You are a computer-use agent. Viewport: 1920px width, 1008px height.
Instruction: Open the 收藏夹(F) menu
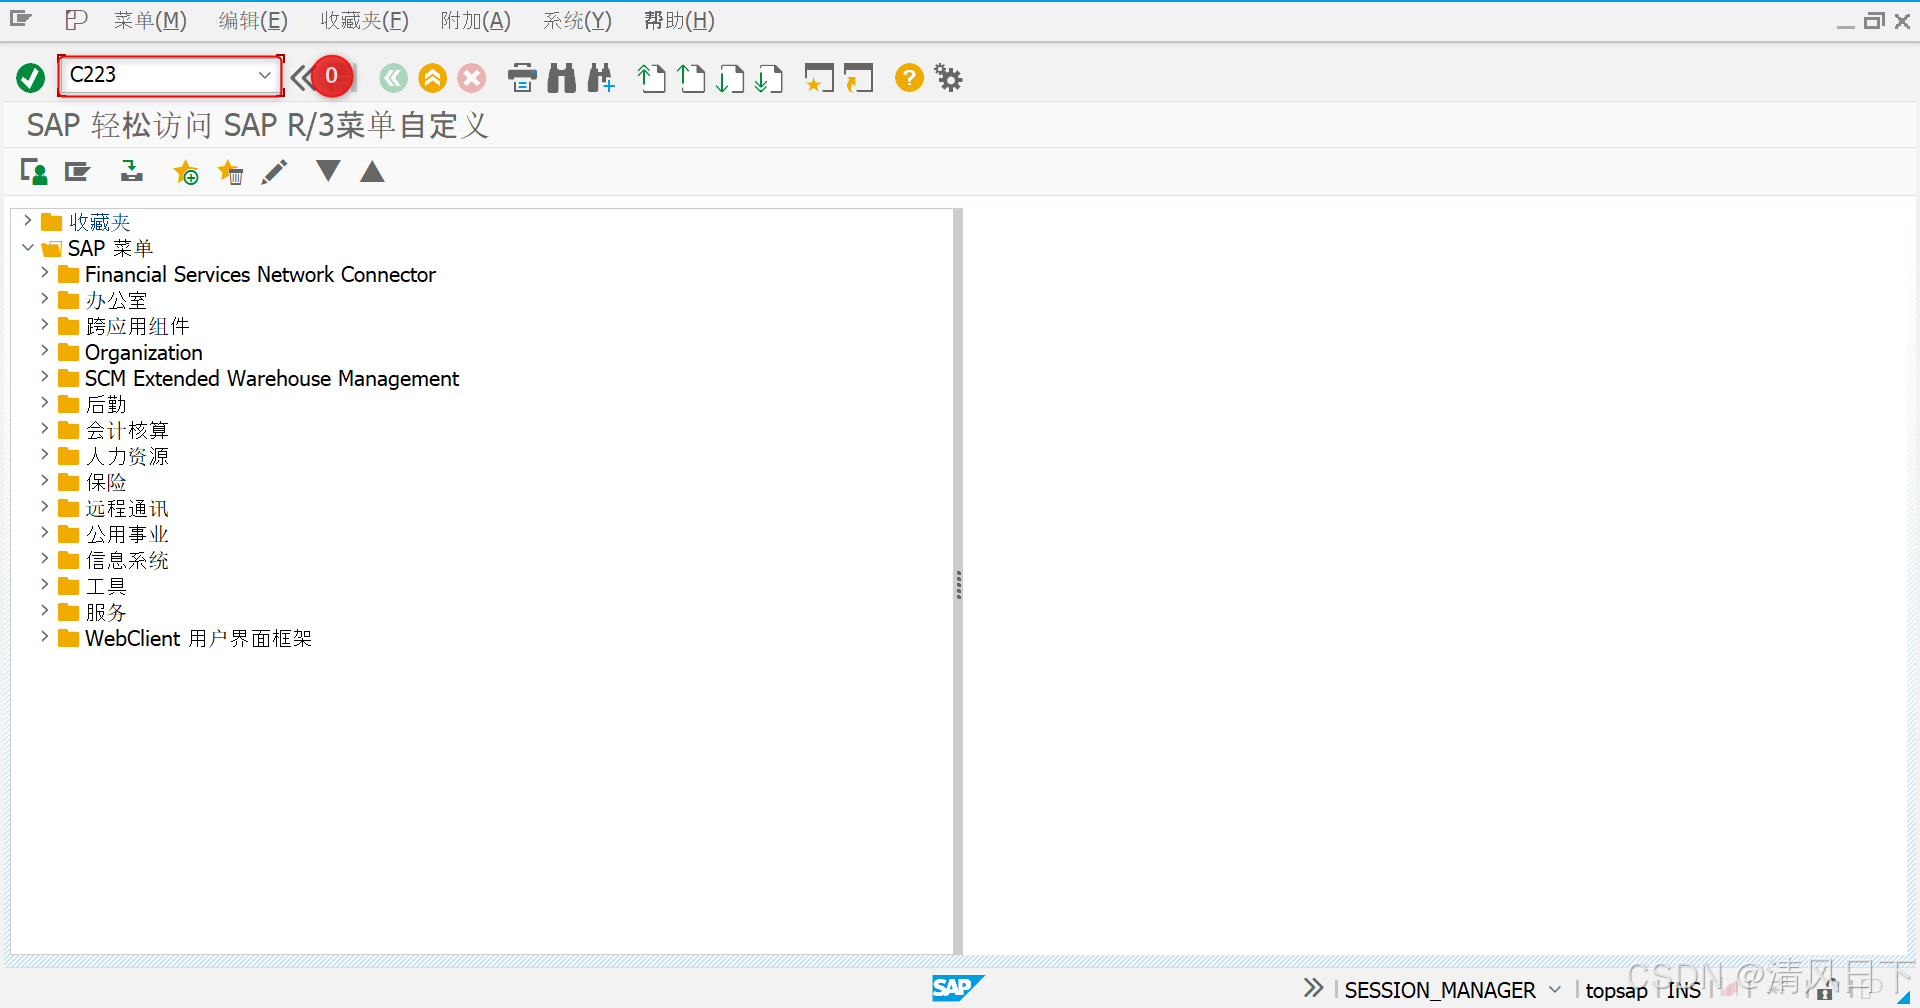pyautogui.click(x=364, y=20)
